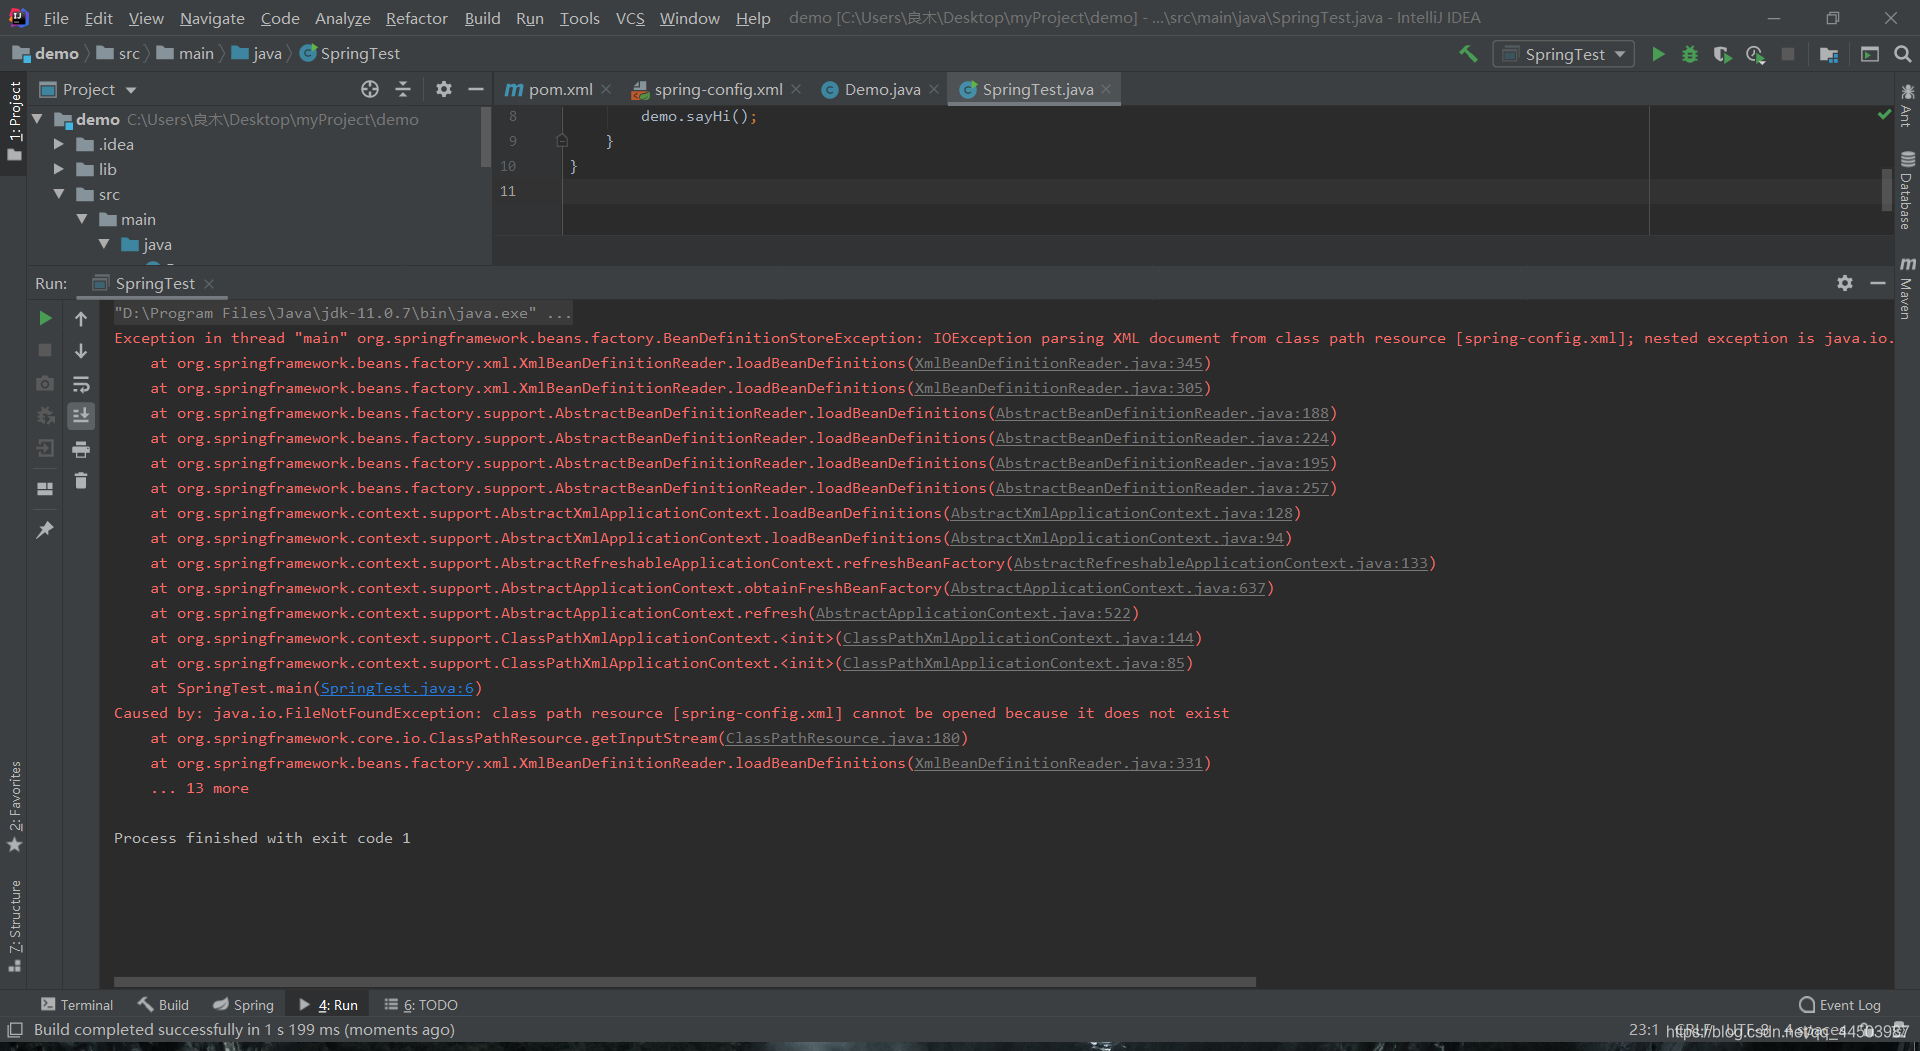Click the Search Everywhere magnifier icon

[1903, 54]
